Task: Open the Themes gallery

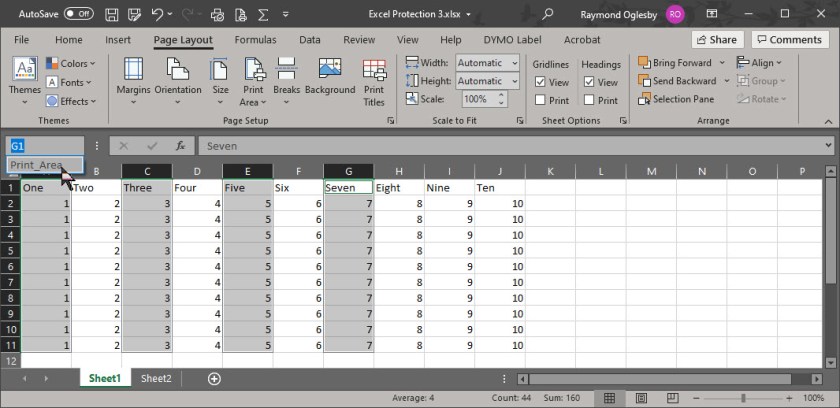Action: 25,82
